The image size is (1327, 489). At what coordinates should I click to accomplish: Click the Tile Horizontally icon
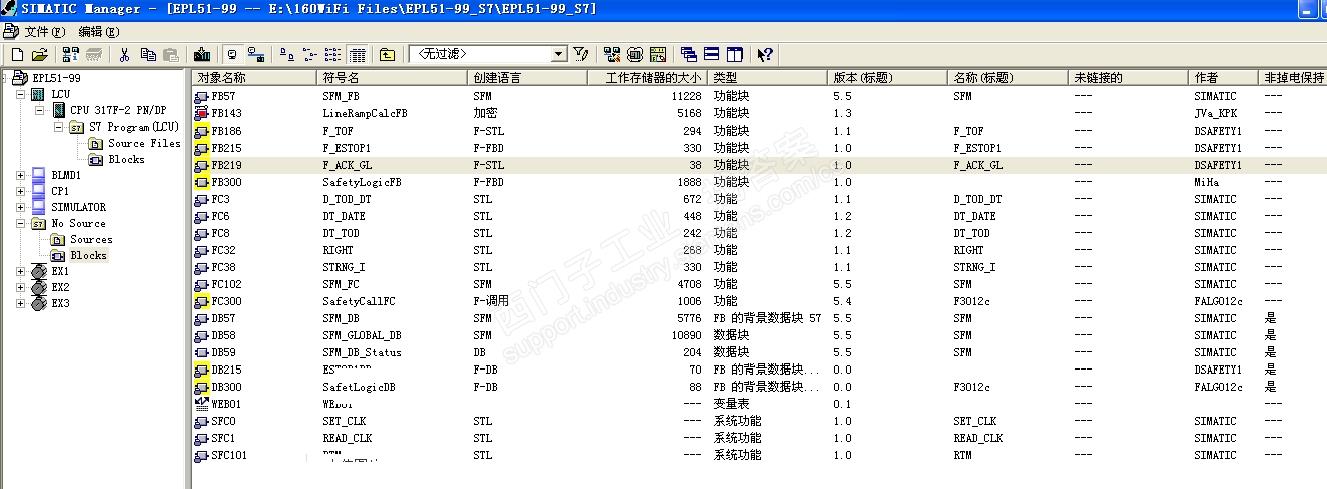tap(712, 54)
